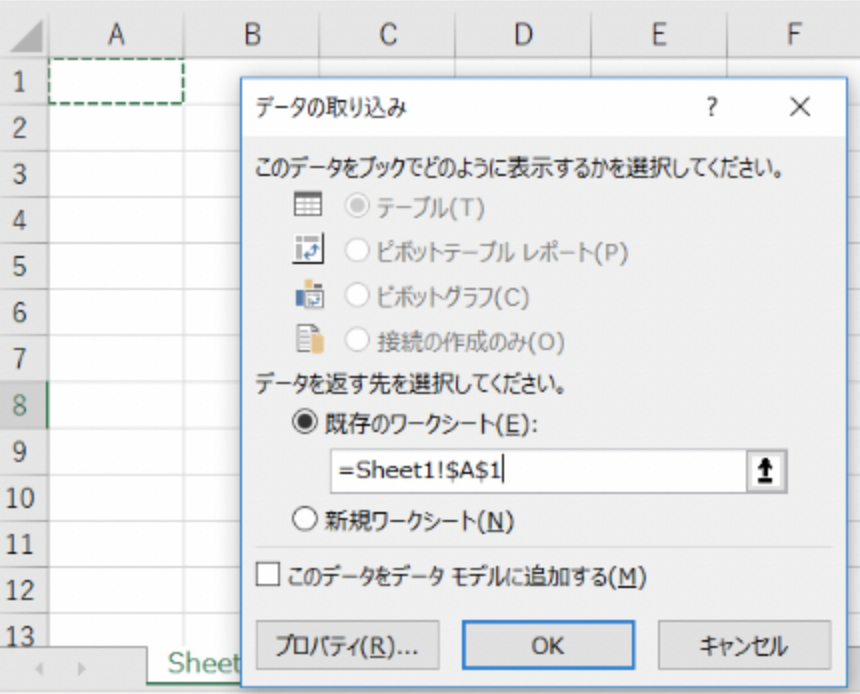Select the テーブル radio option

point(357,206)
